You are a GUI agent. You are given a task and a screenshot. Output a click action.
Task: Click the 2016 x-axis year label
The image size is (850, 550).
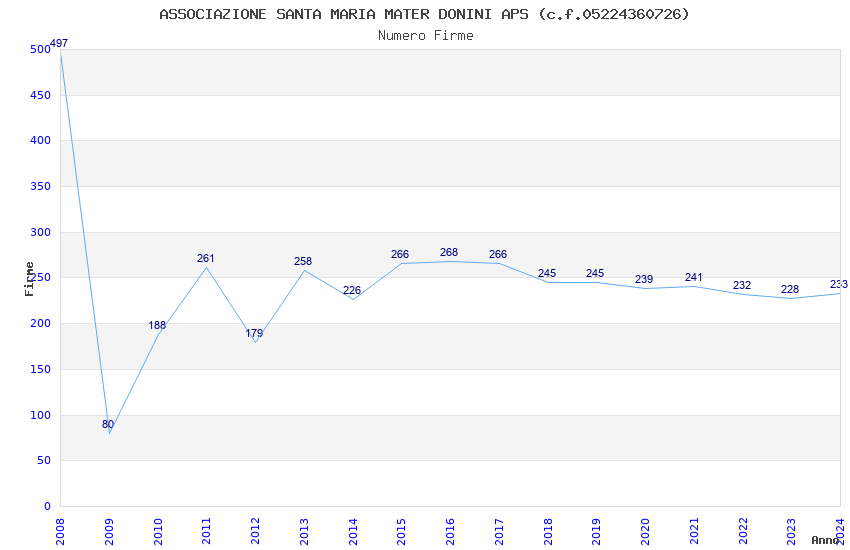point(450,531)
